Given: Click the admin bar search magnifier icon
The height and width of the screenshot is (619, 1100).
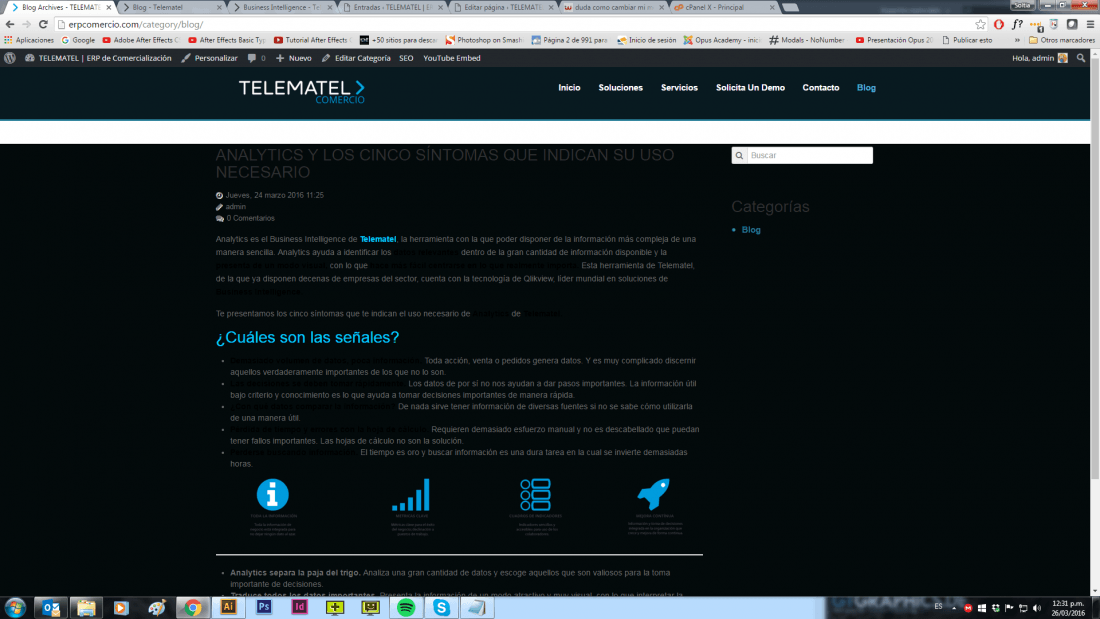Looking at the screenshot, I should pos(1081,58).
